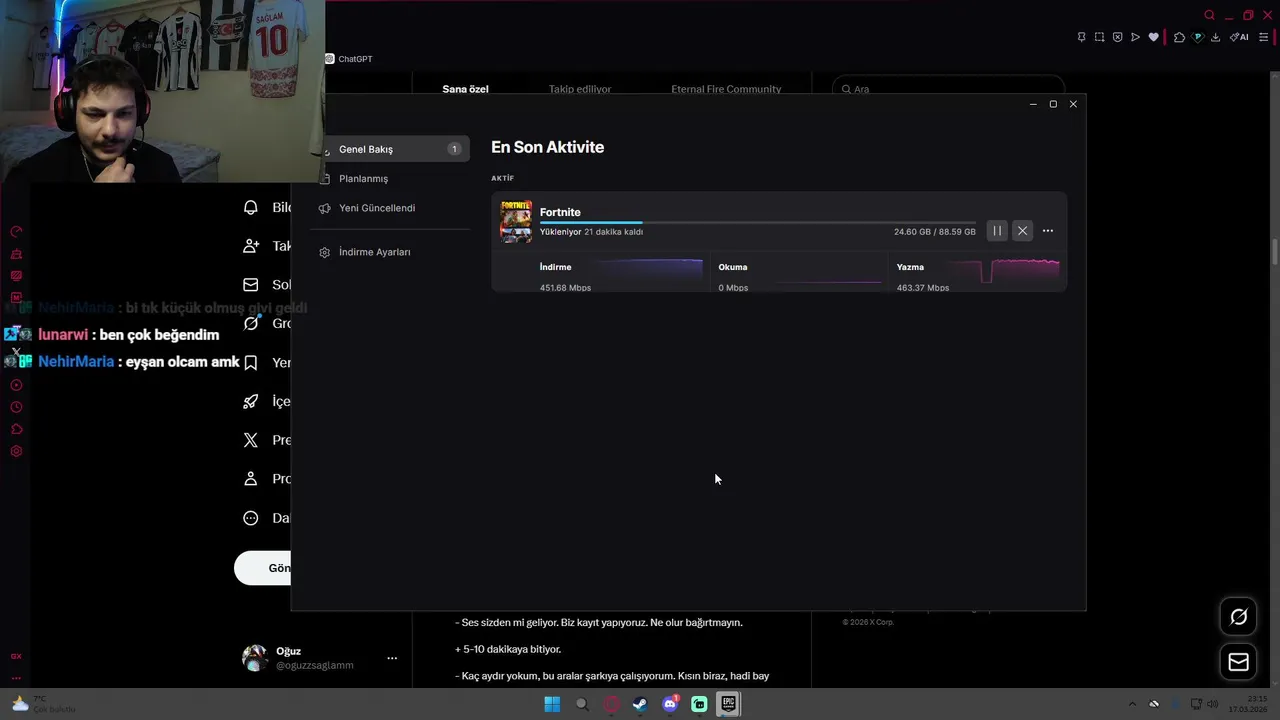Cancel the Fortnite download

[x=1022, y=231]
